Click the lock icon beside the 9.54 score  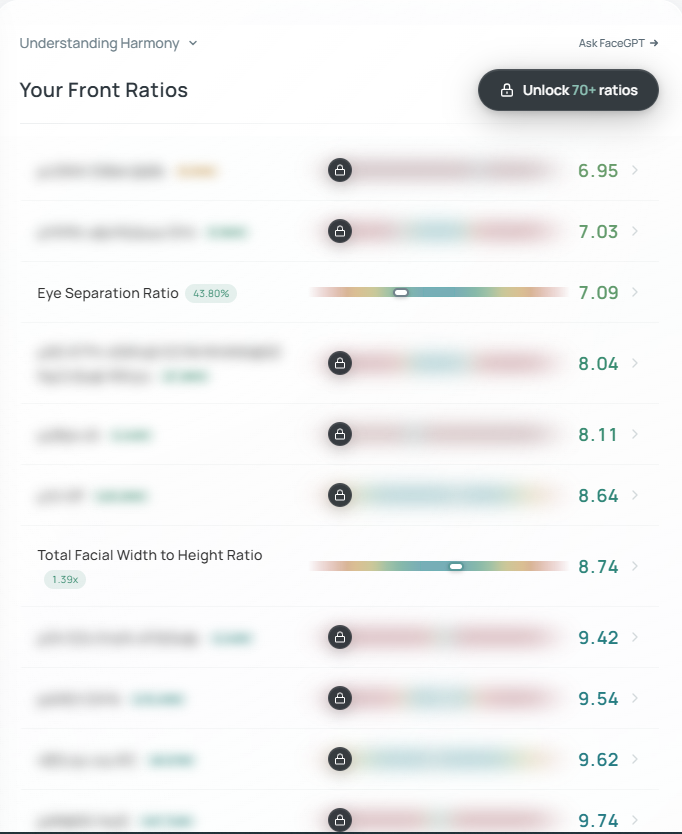340,698
